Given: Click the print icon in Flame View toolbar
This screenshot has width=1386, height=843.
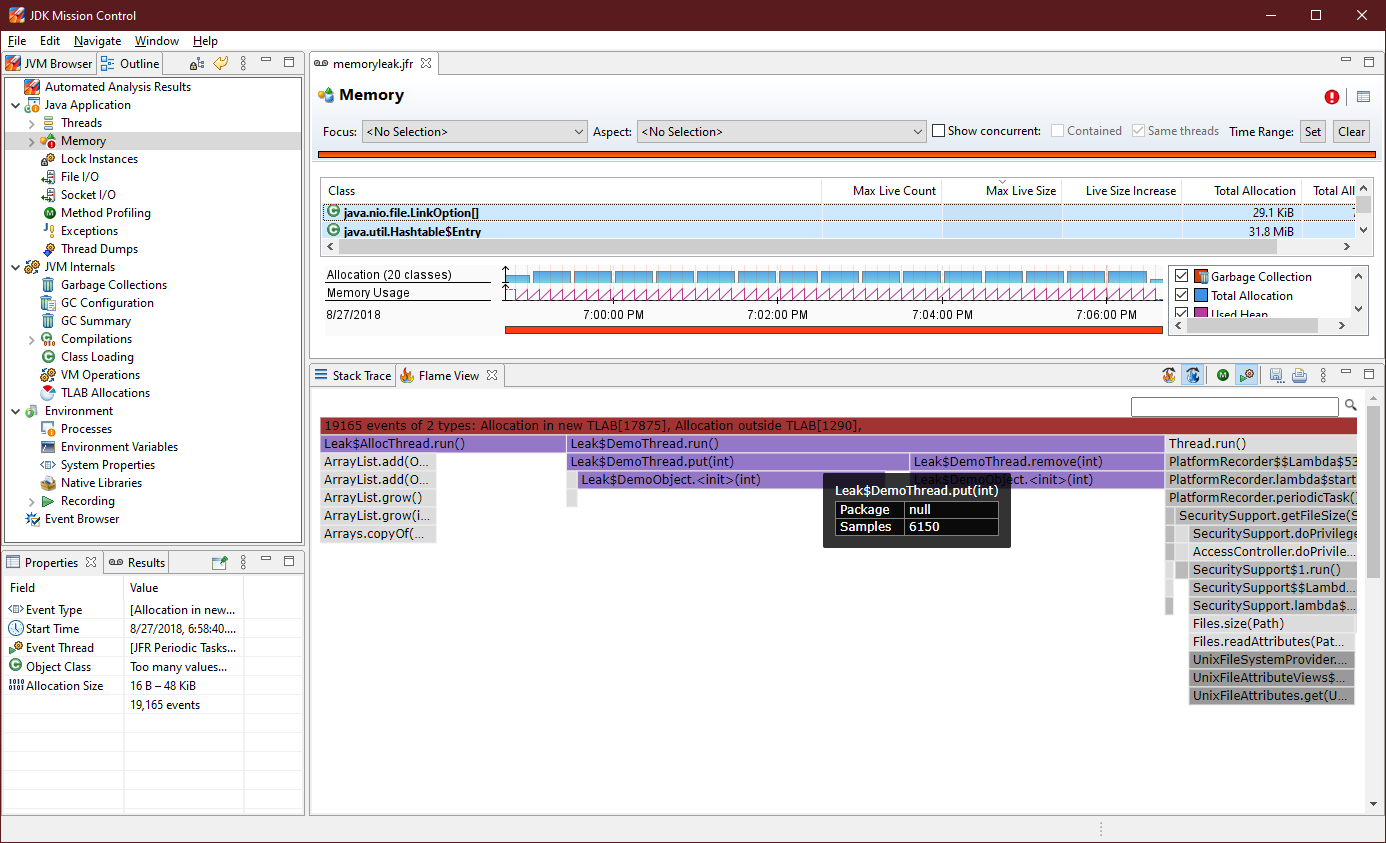Looking at the screenshot, I should click(x=1299, y=376).
